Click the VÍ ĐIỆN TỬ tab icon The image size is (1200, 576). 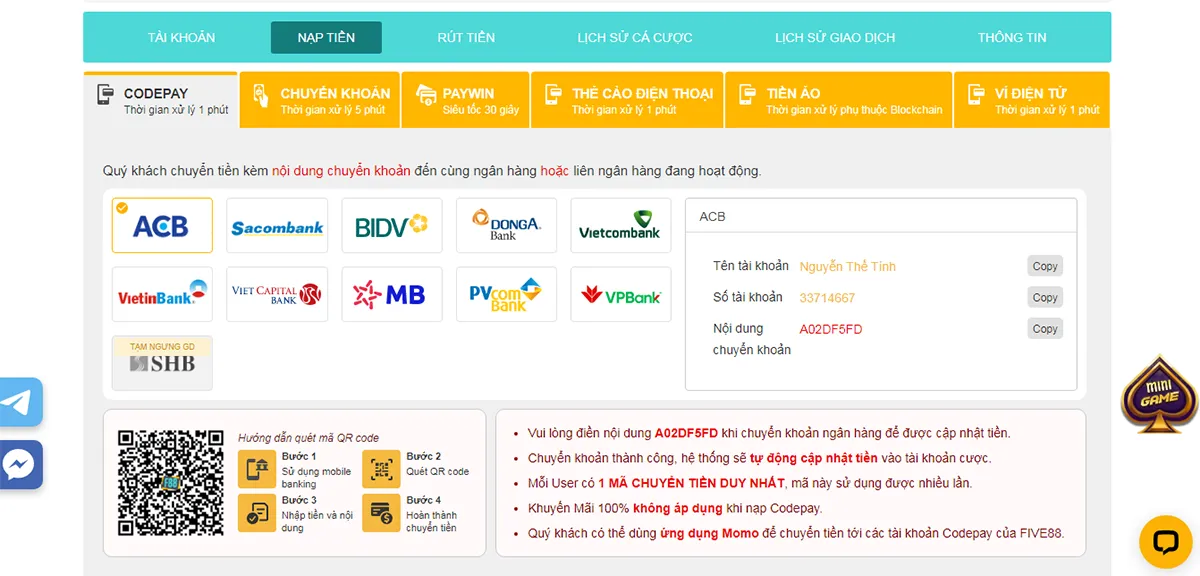tap(976, 95)
